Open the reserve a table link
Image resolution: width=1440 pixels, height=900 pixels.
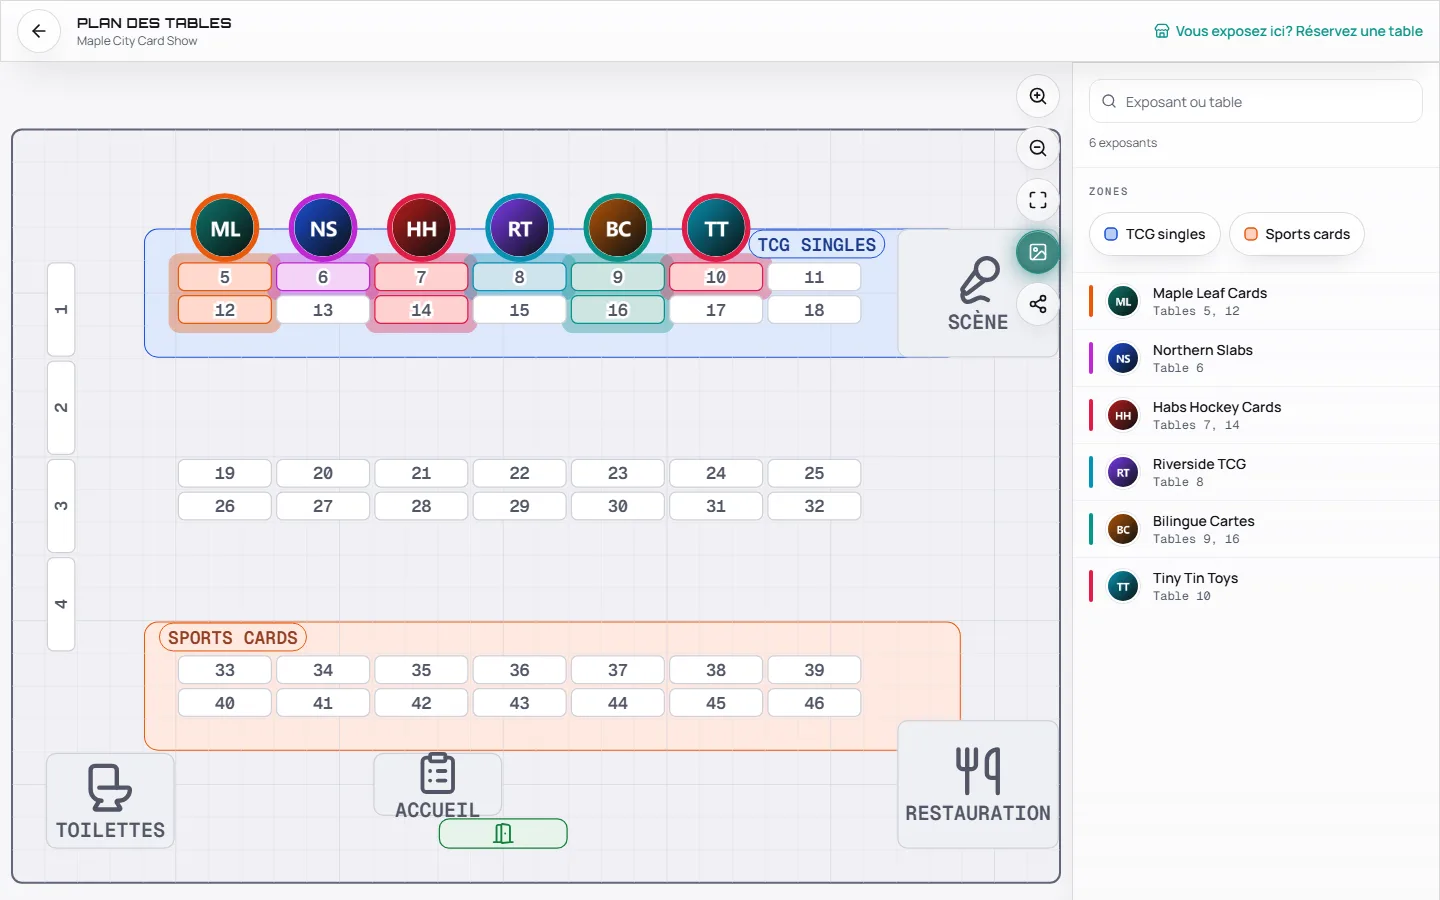click(x=1289, y=31)
